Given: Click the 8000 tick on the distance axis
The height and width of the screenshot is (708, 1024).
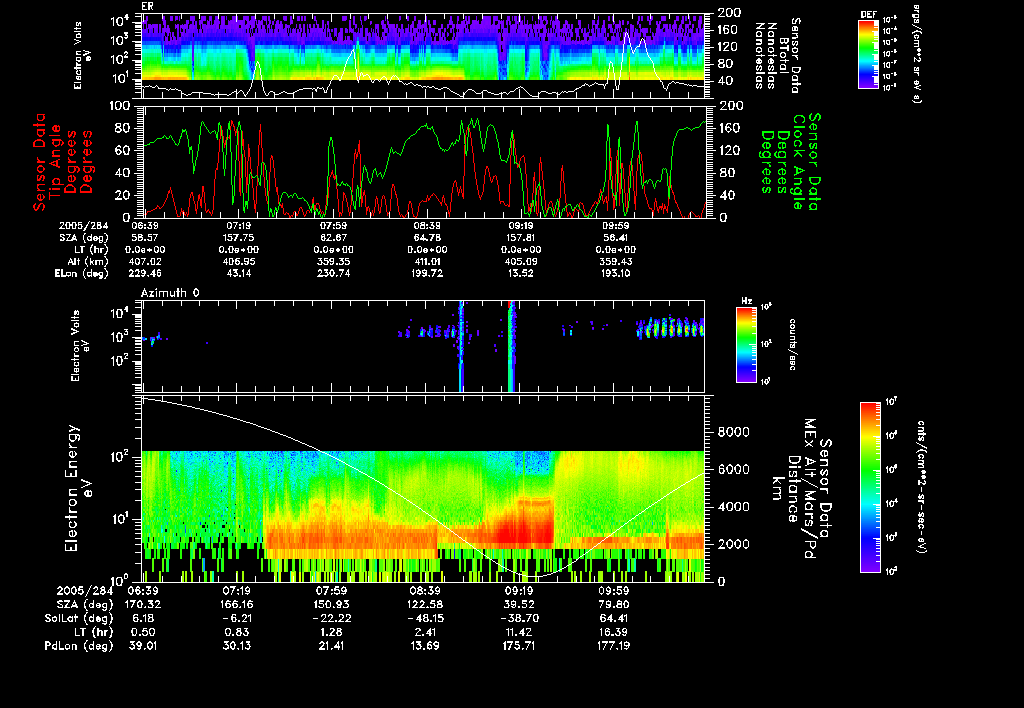Looking at the screenshot, I should click(734, 432).
